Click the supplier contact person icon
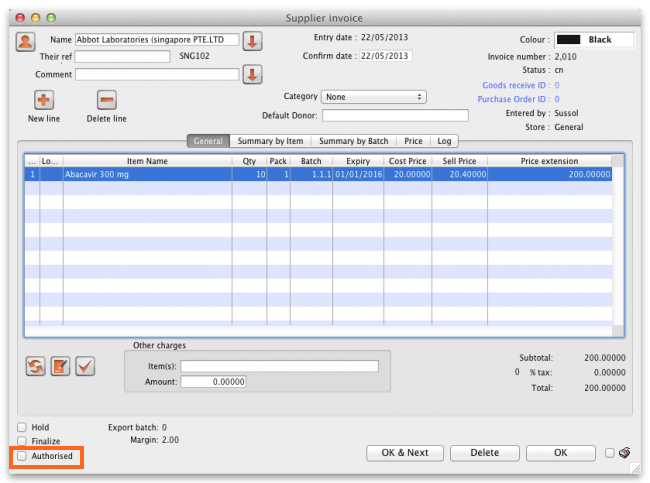 25,41
